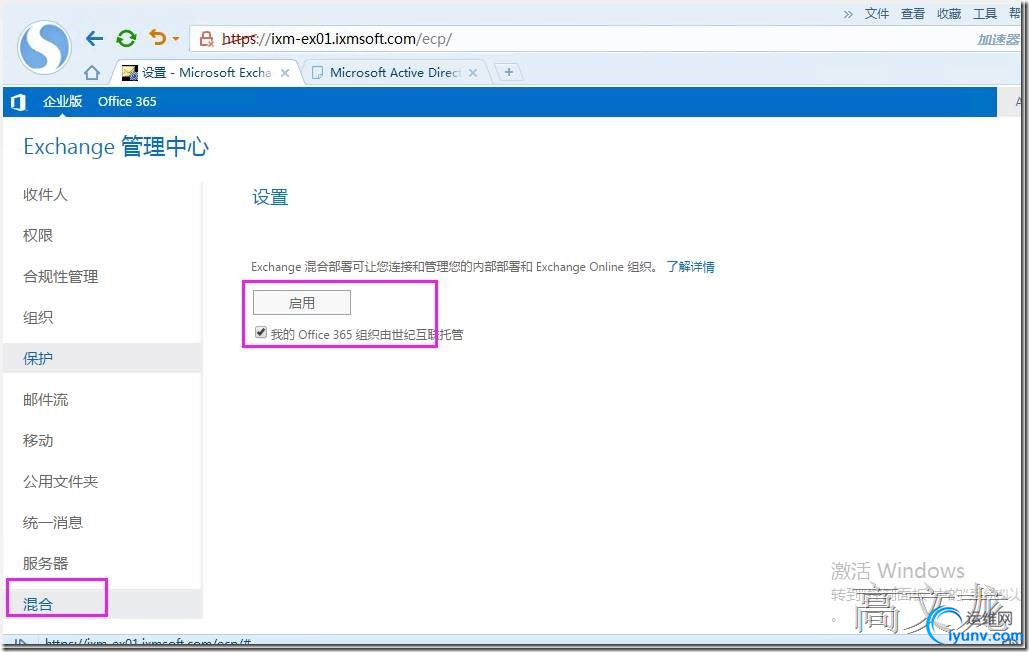
Task: Open 移动 in the sidebar
Action: (x=37, y=441)
